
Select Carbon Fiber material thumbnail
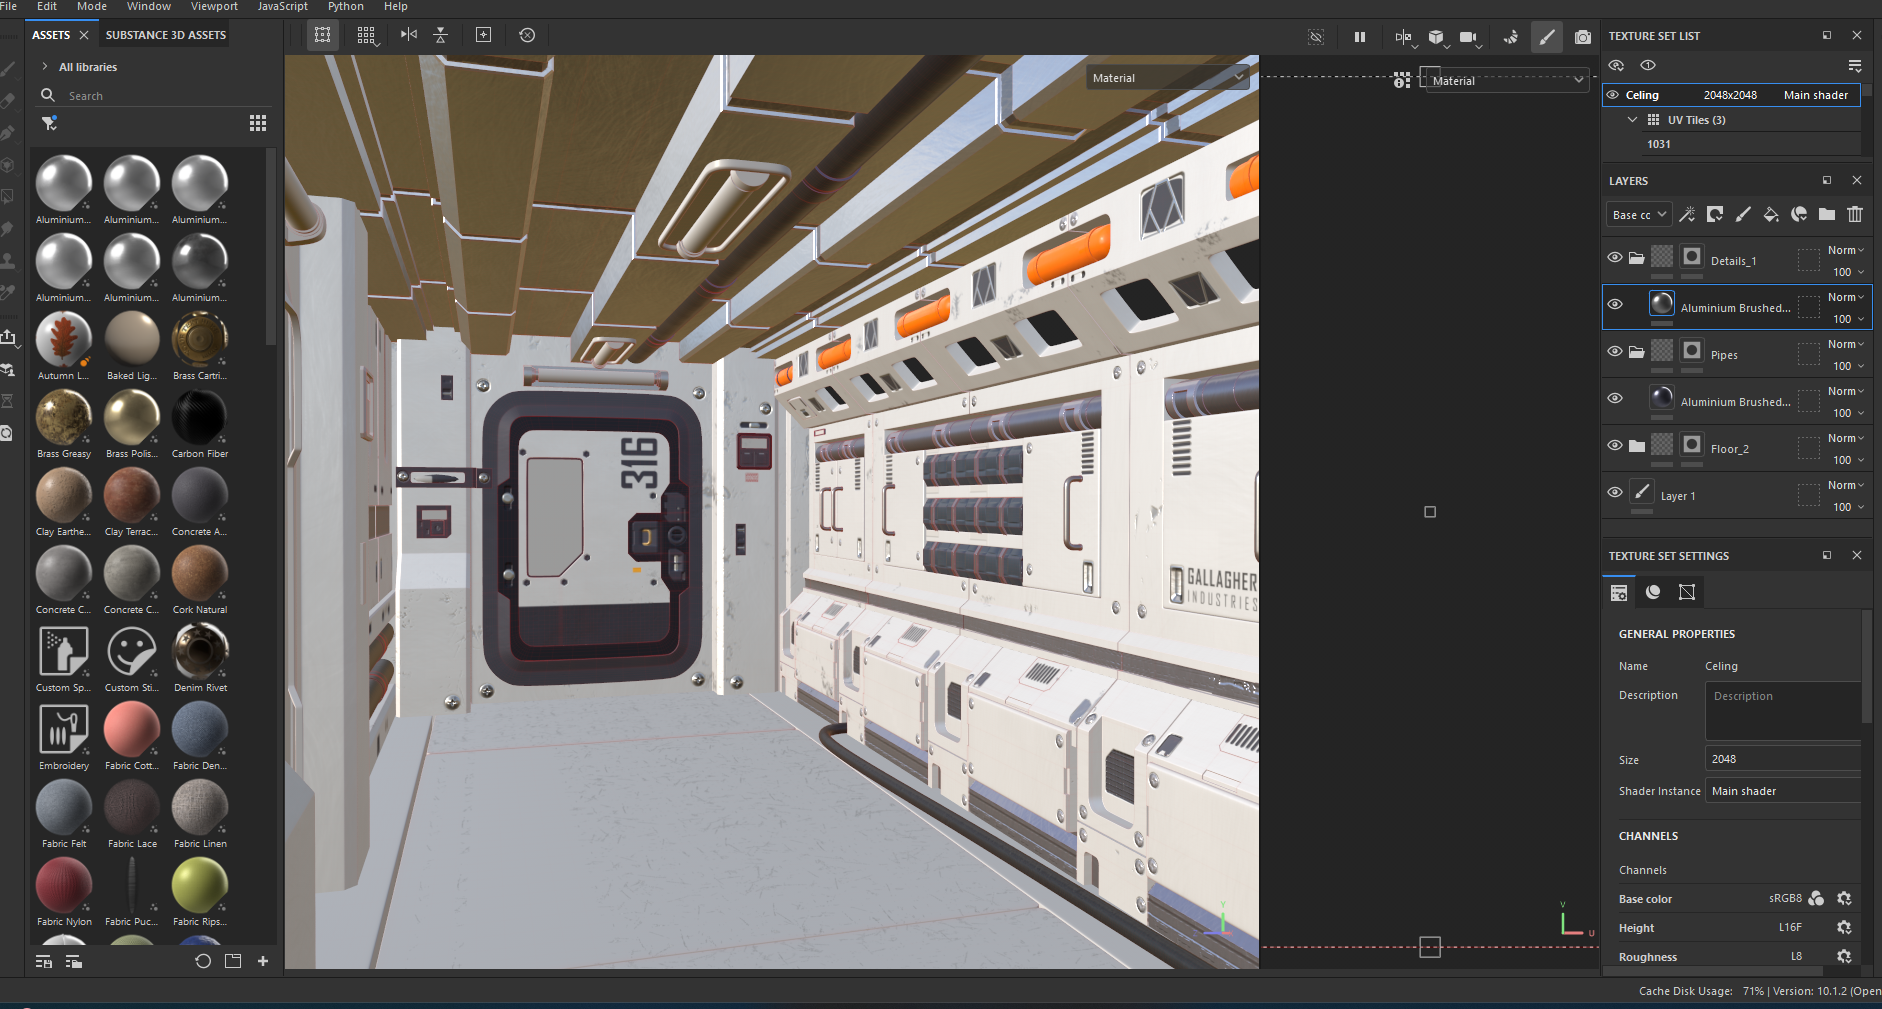click(200, 417)
